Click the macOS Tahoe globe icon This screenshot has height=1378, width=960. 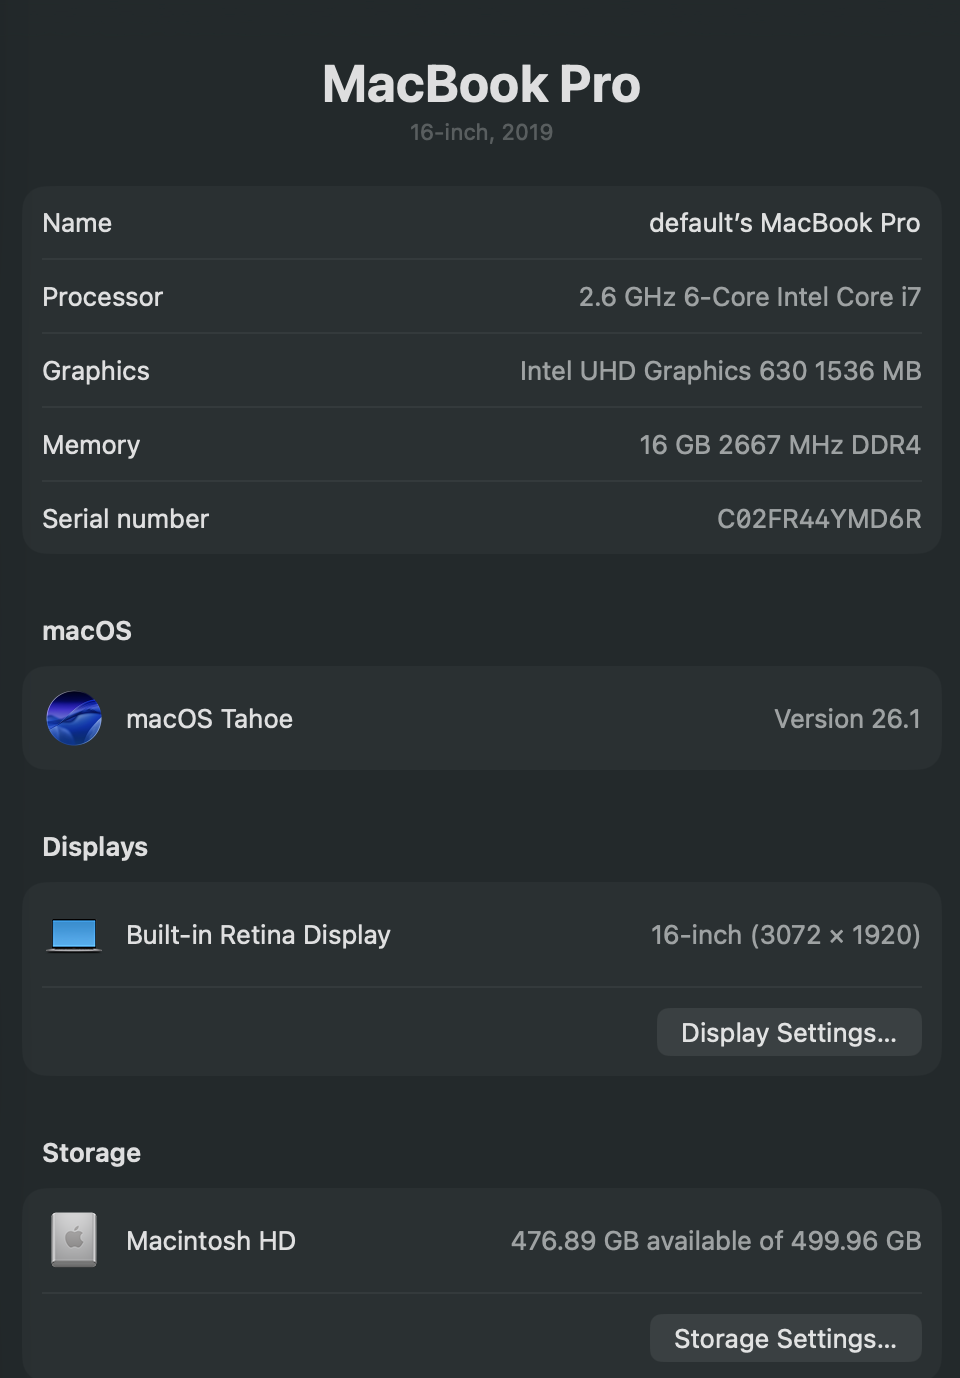(74, 718)
